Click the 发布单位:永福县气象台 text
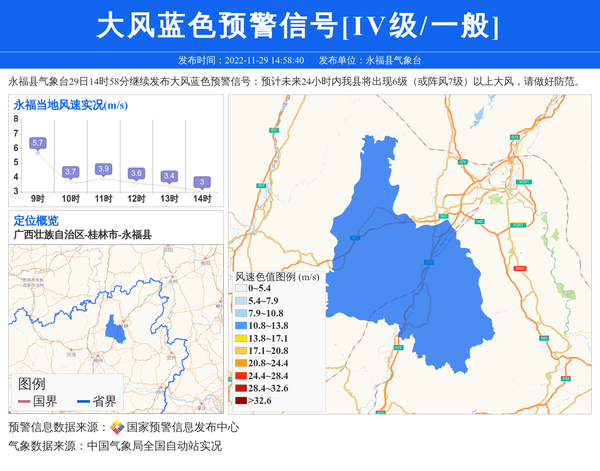This screenshot has width=600, height=471. [x=370, y=60]
